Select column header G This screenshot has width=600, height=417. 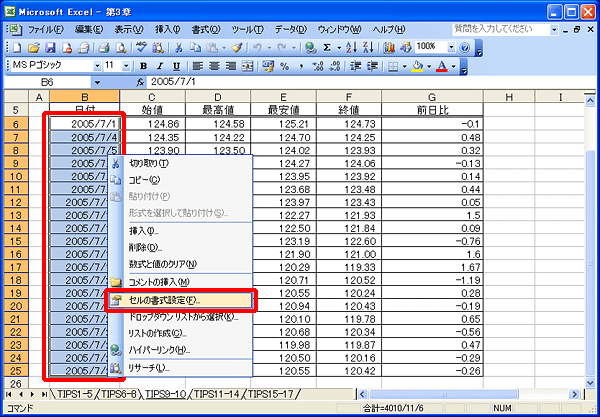click(x=432, y=97)
